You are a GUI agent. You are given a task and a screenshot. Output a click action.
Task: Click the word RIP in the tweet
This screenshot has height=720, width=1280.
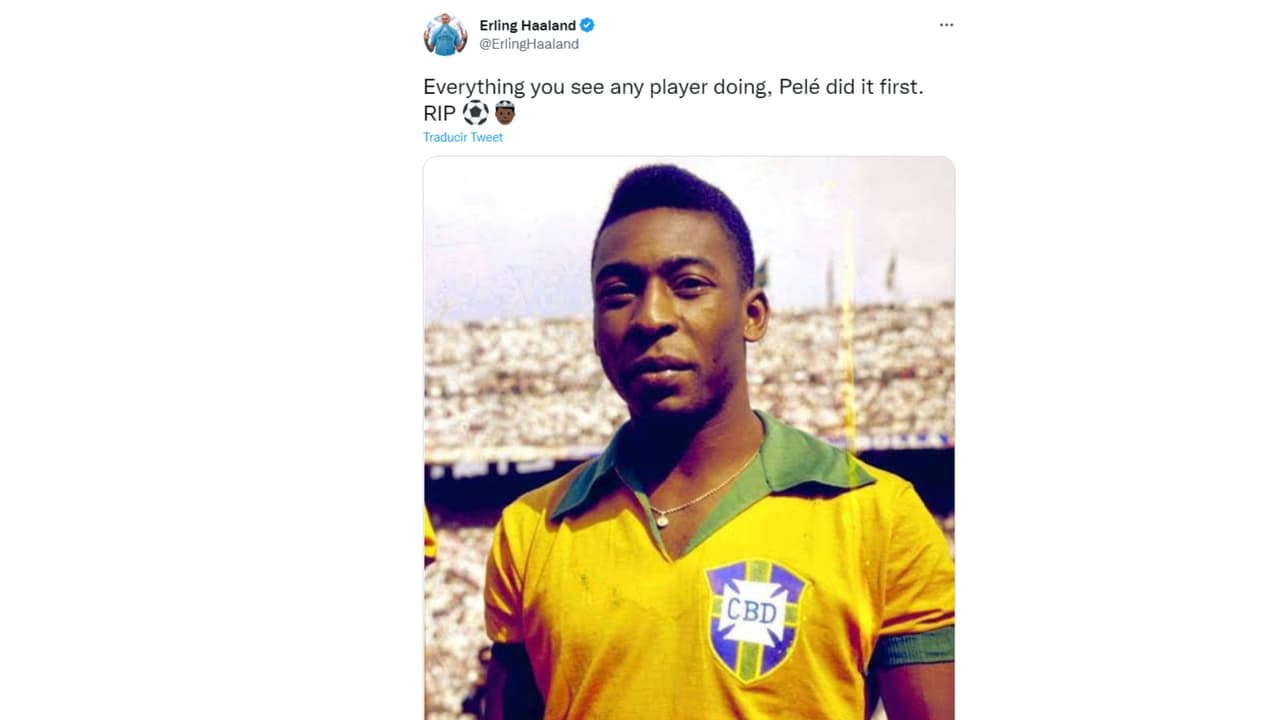[x=439, y=113]
